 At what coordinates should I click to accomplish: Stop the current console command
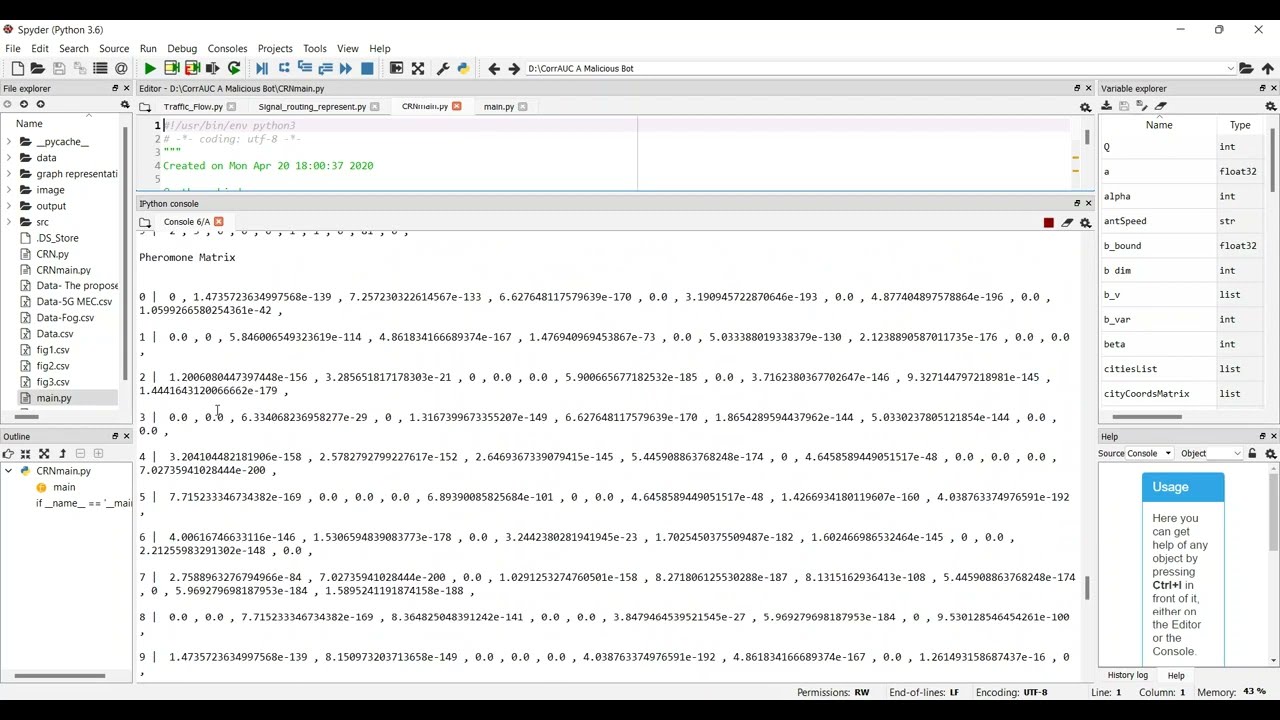click(x=1048, y=222)
